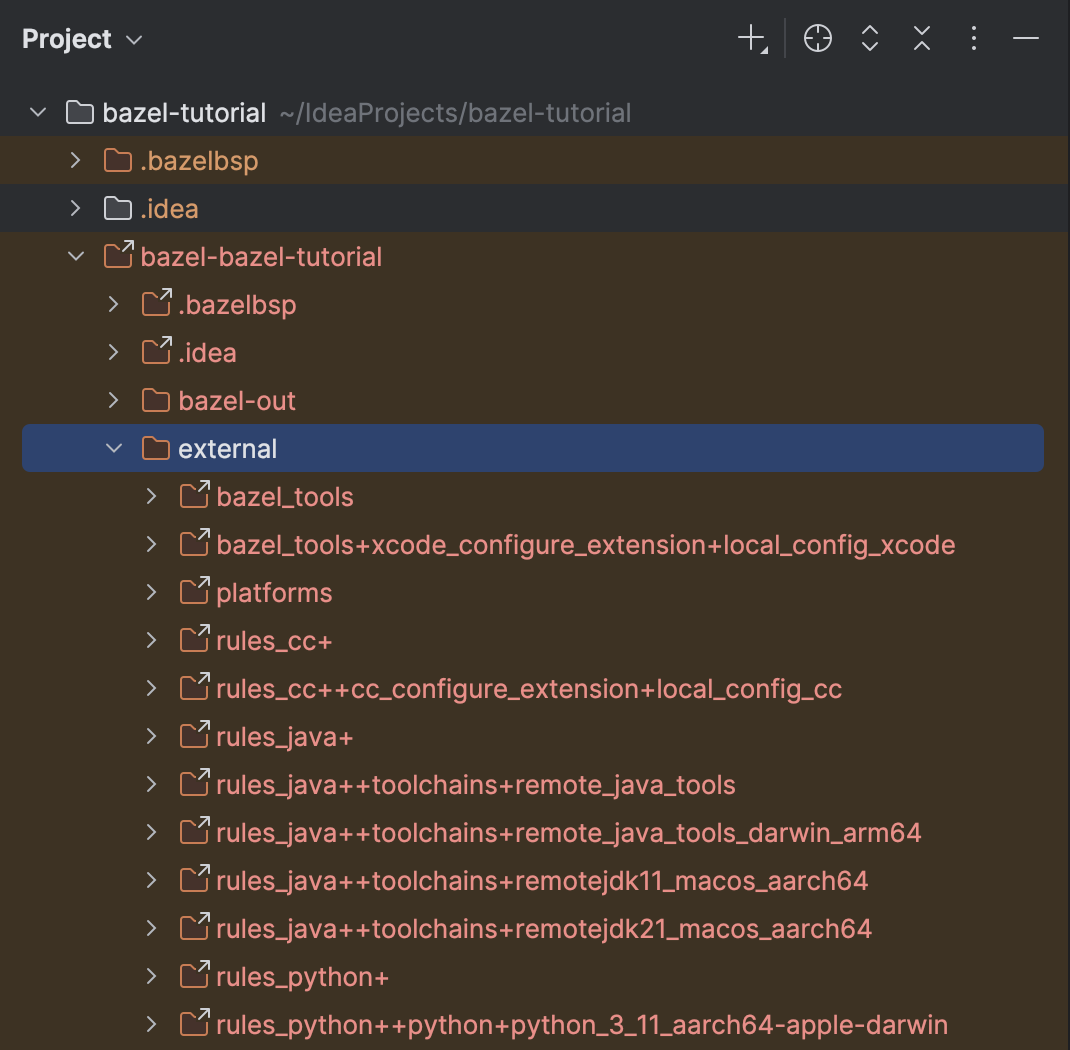Viewport: 1070px width, 1050px height.
Task: Click the folder icon next to bazel-out
Action: pyautogui.click(x=155, y=400)
